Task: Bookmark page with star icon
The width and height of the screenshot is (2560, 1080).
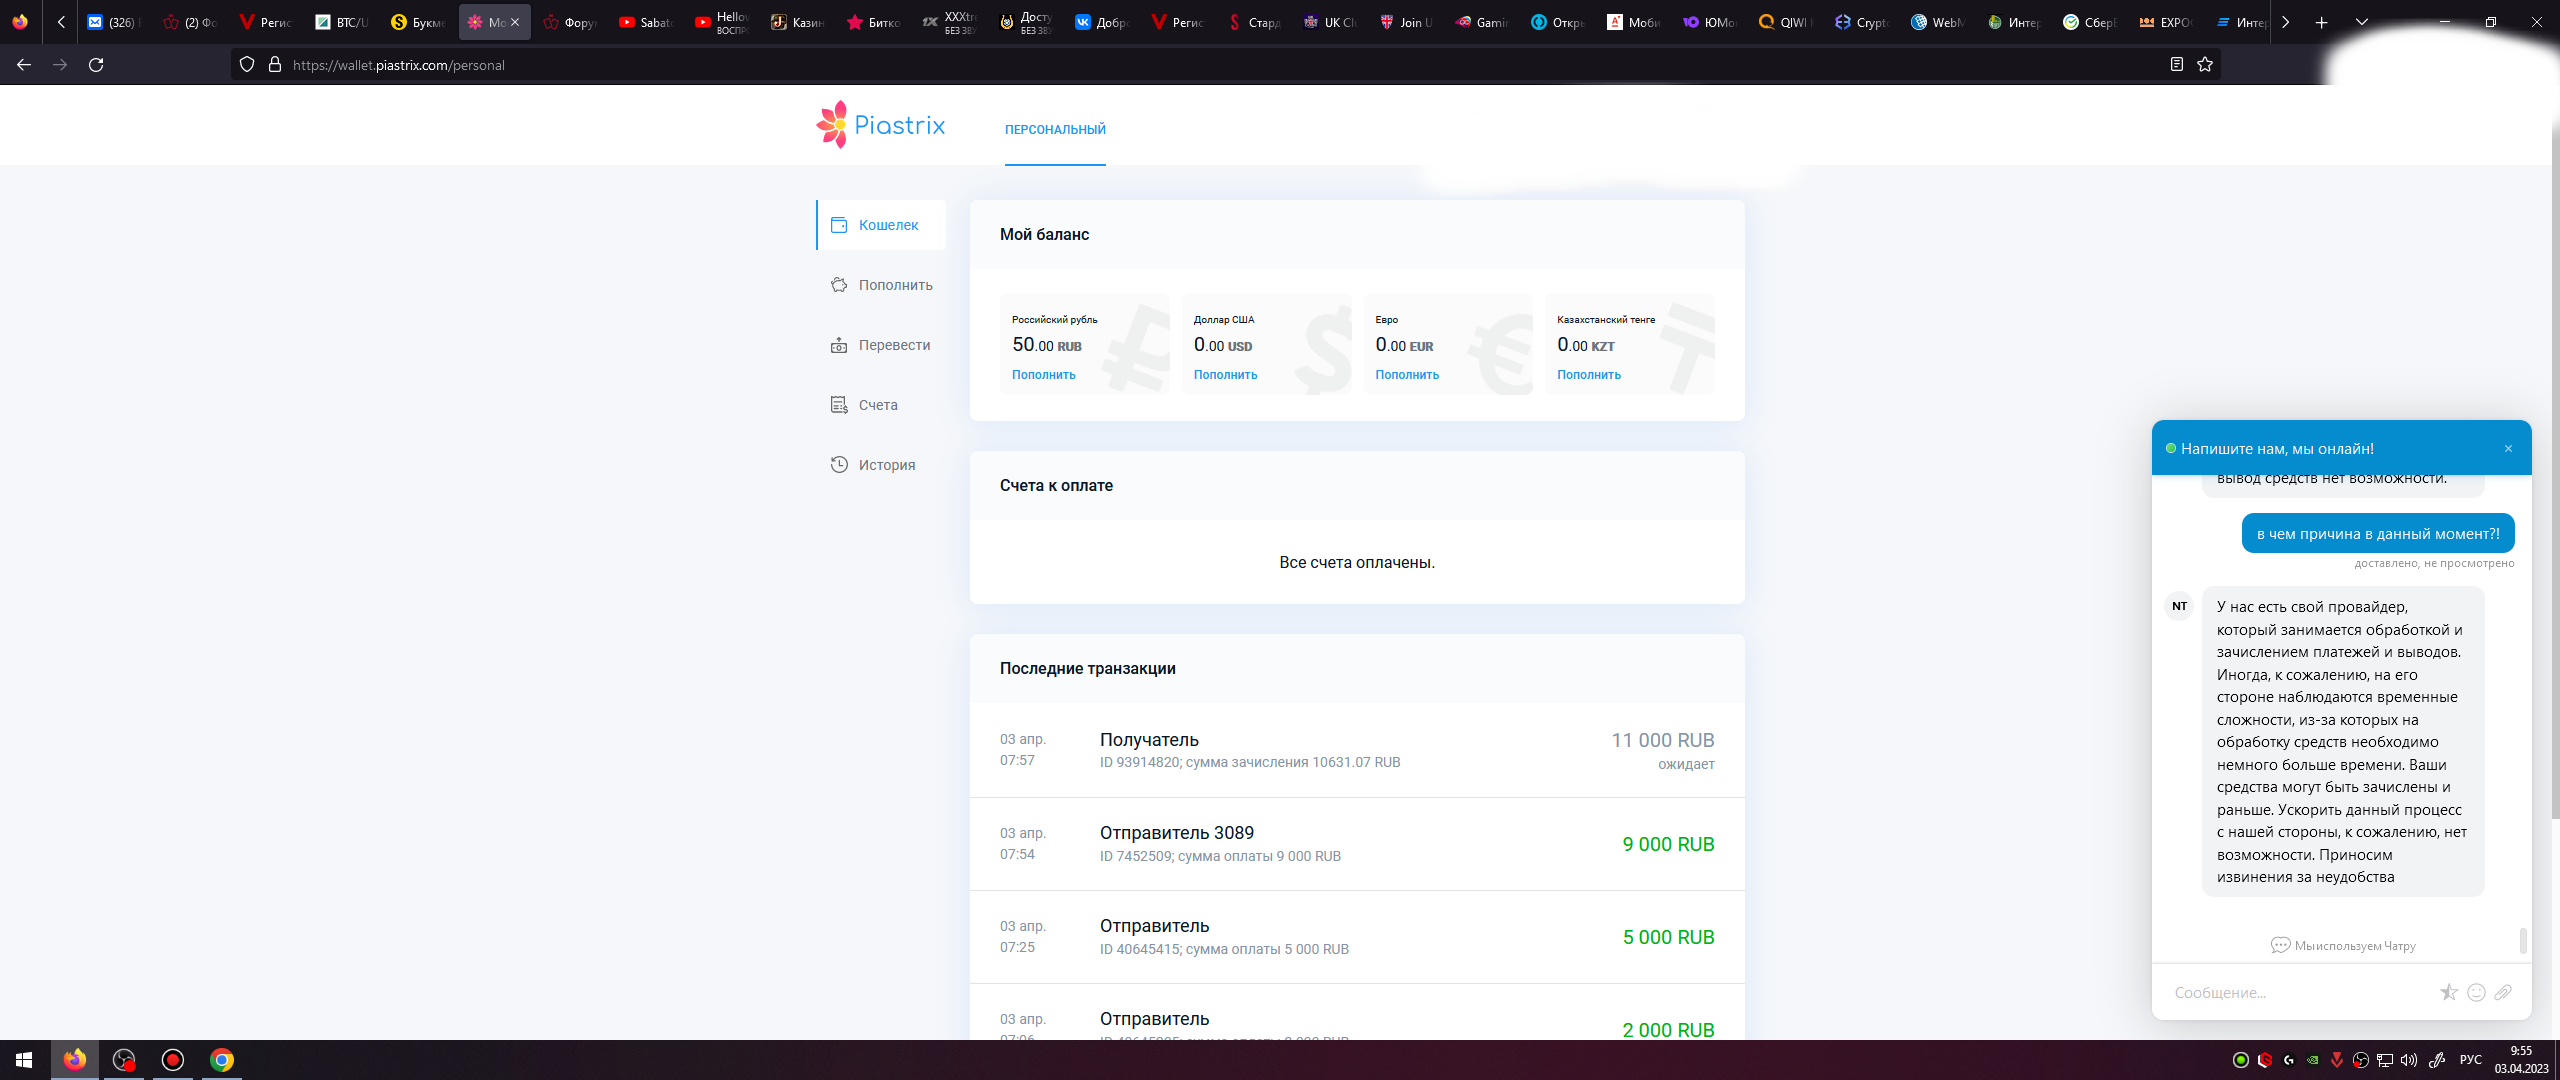Action: [2205, 65]
